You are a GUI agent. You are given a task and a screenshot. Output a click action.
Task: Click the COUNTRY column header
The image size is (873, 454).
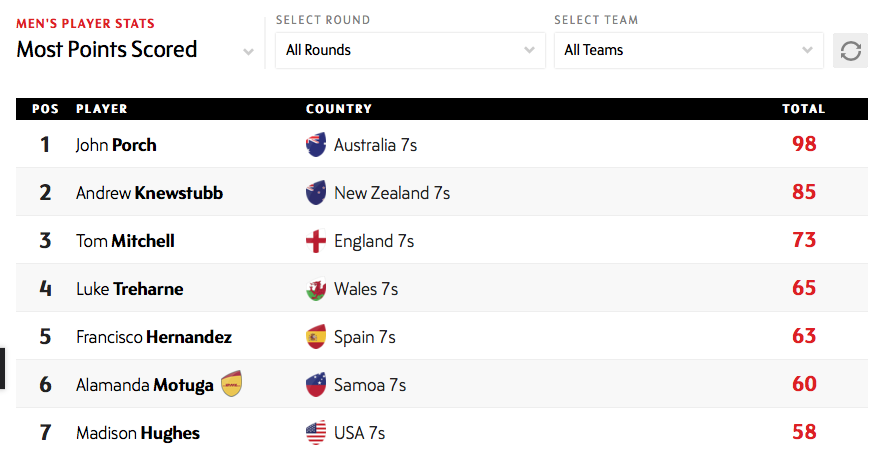(338, 109)
